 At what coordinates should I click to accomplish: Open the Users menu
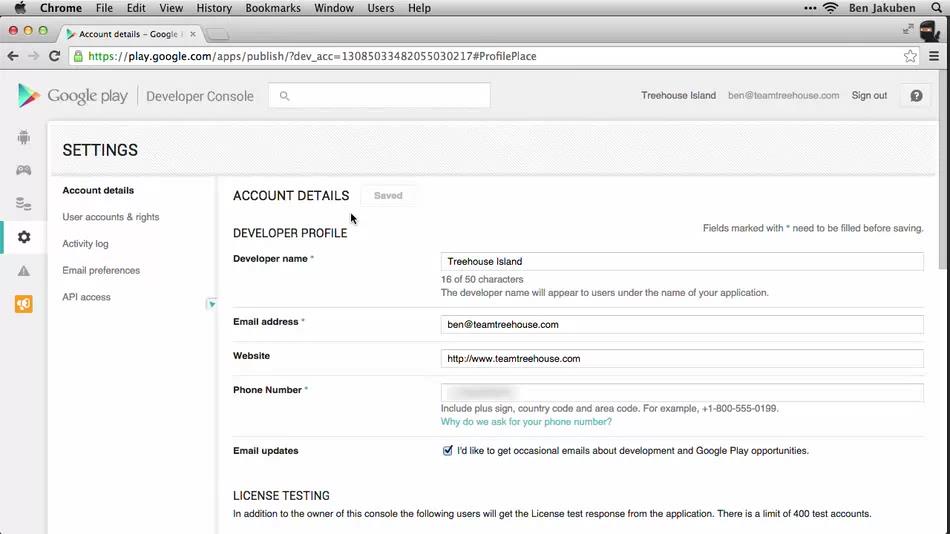(x=380, y=8)
